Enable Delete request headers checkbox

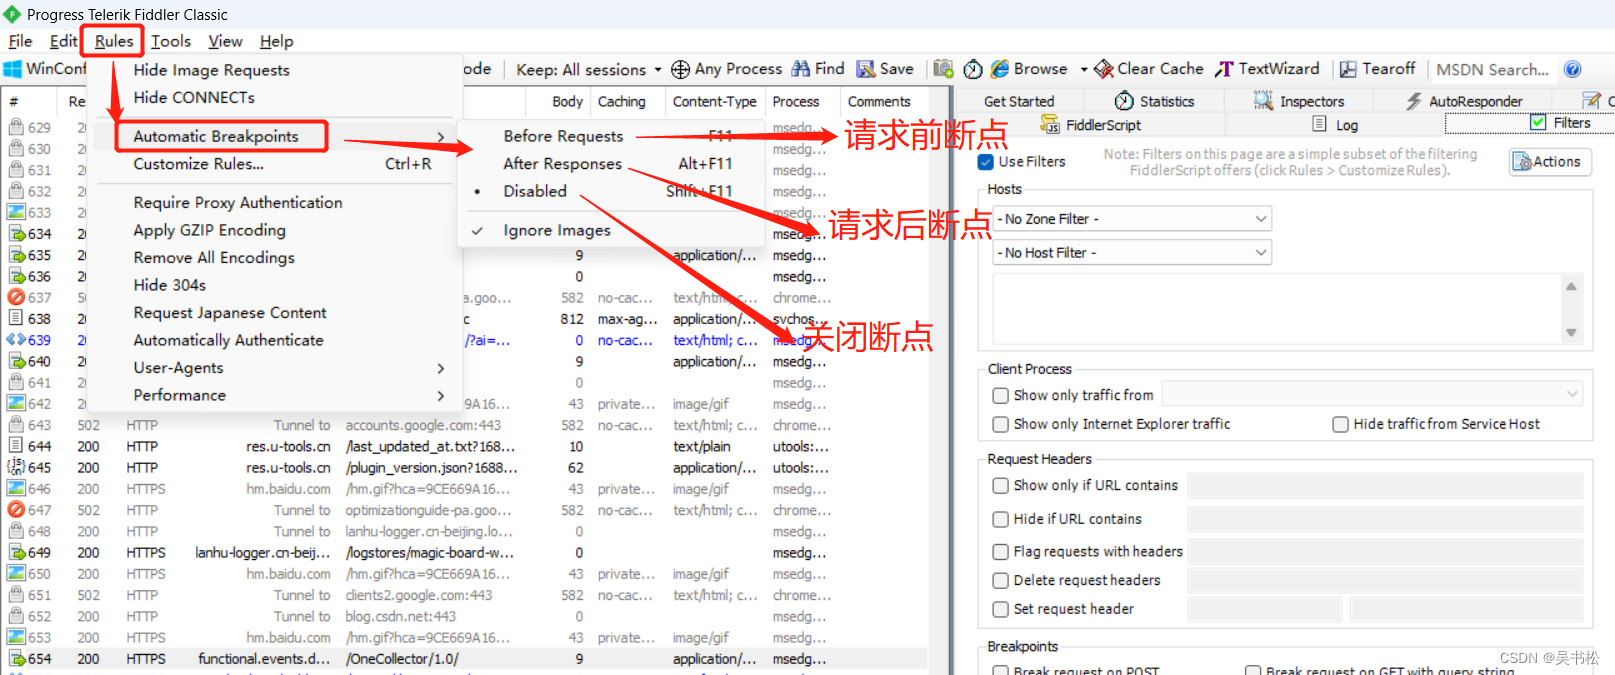click(x=1000, y=581)
